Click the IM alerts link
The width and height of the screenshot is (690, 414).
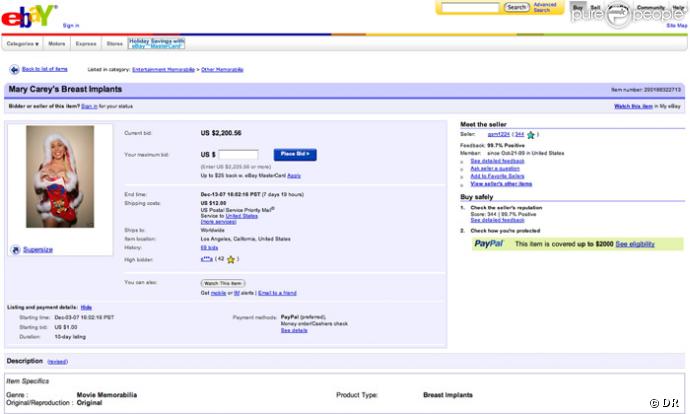(236, 293)
